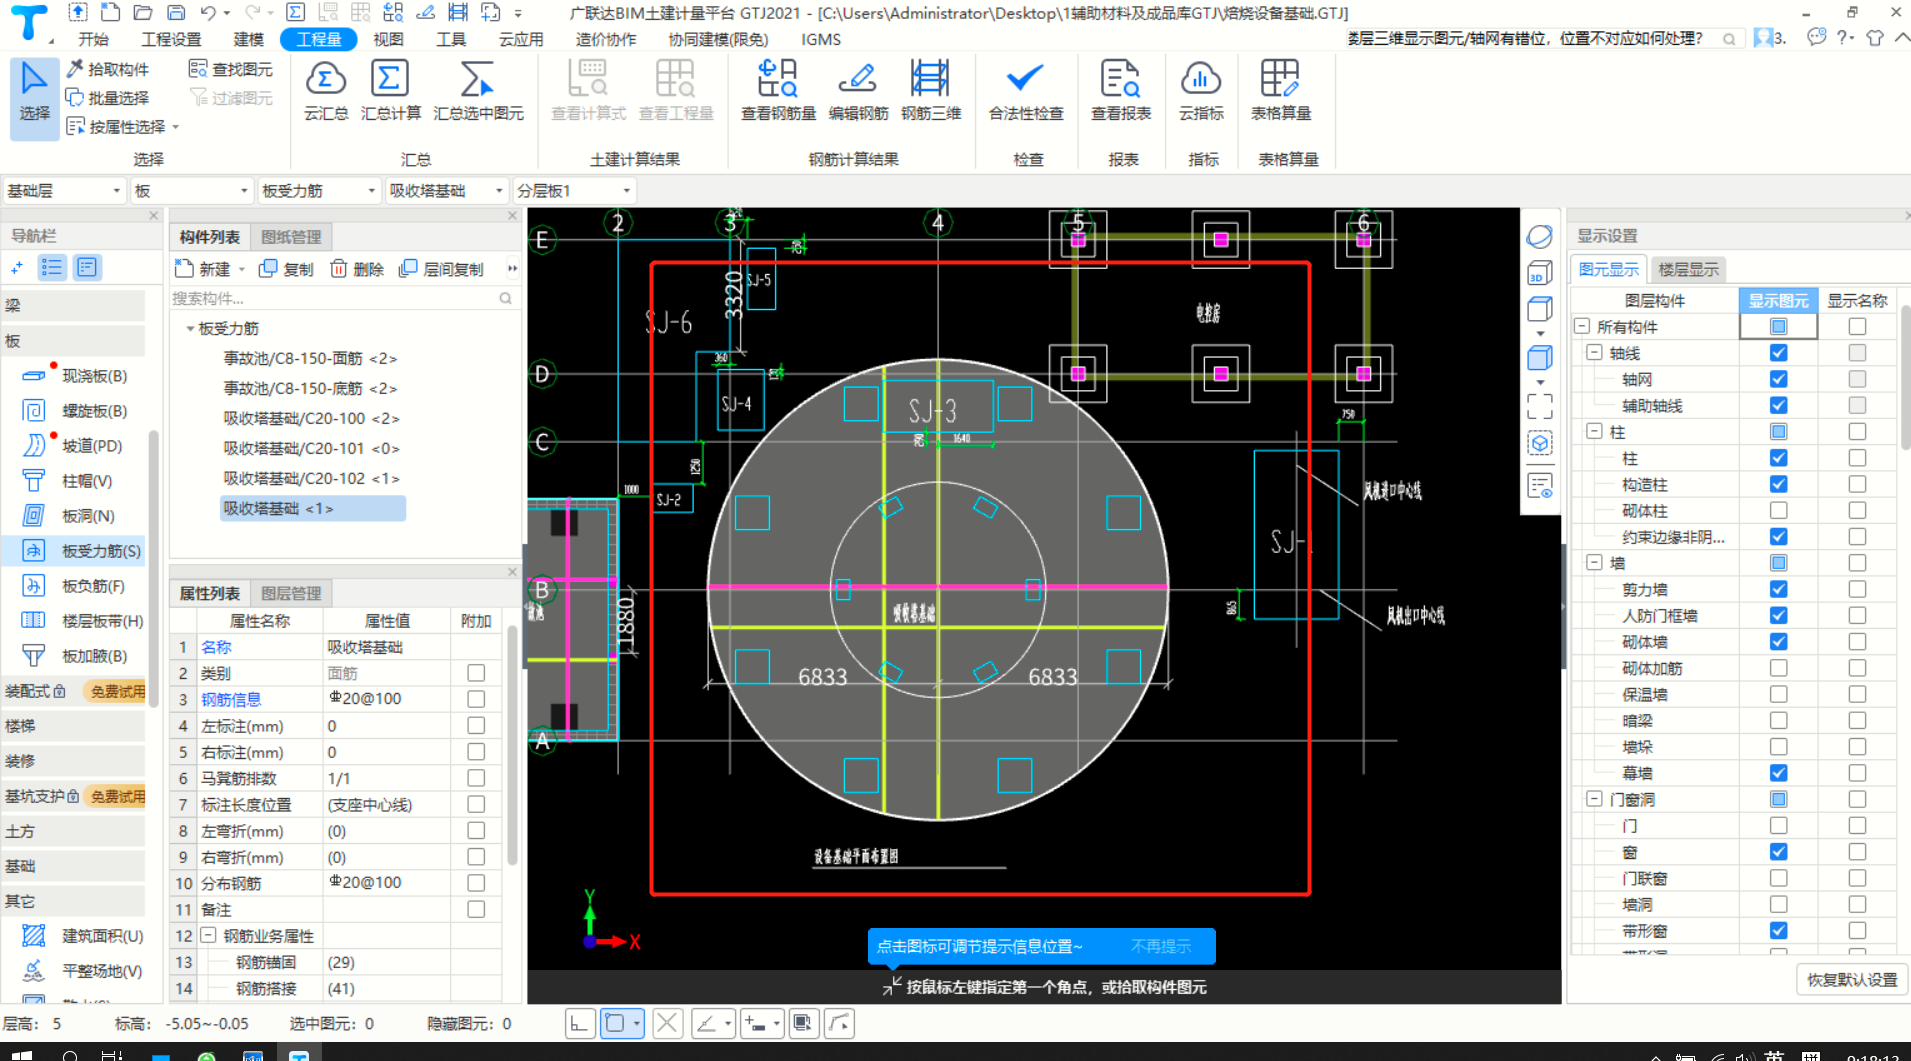
Task: Run 合法性检查 check
Action: (1026, 90)
